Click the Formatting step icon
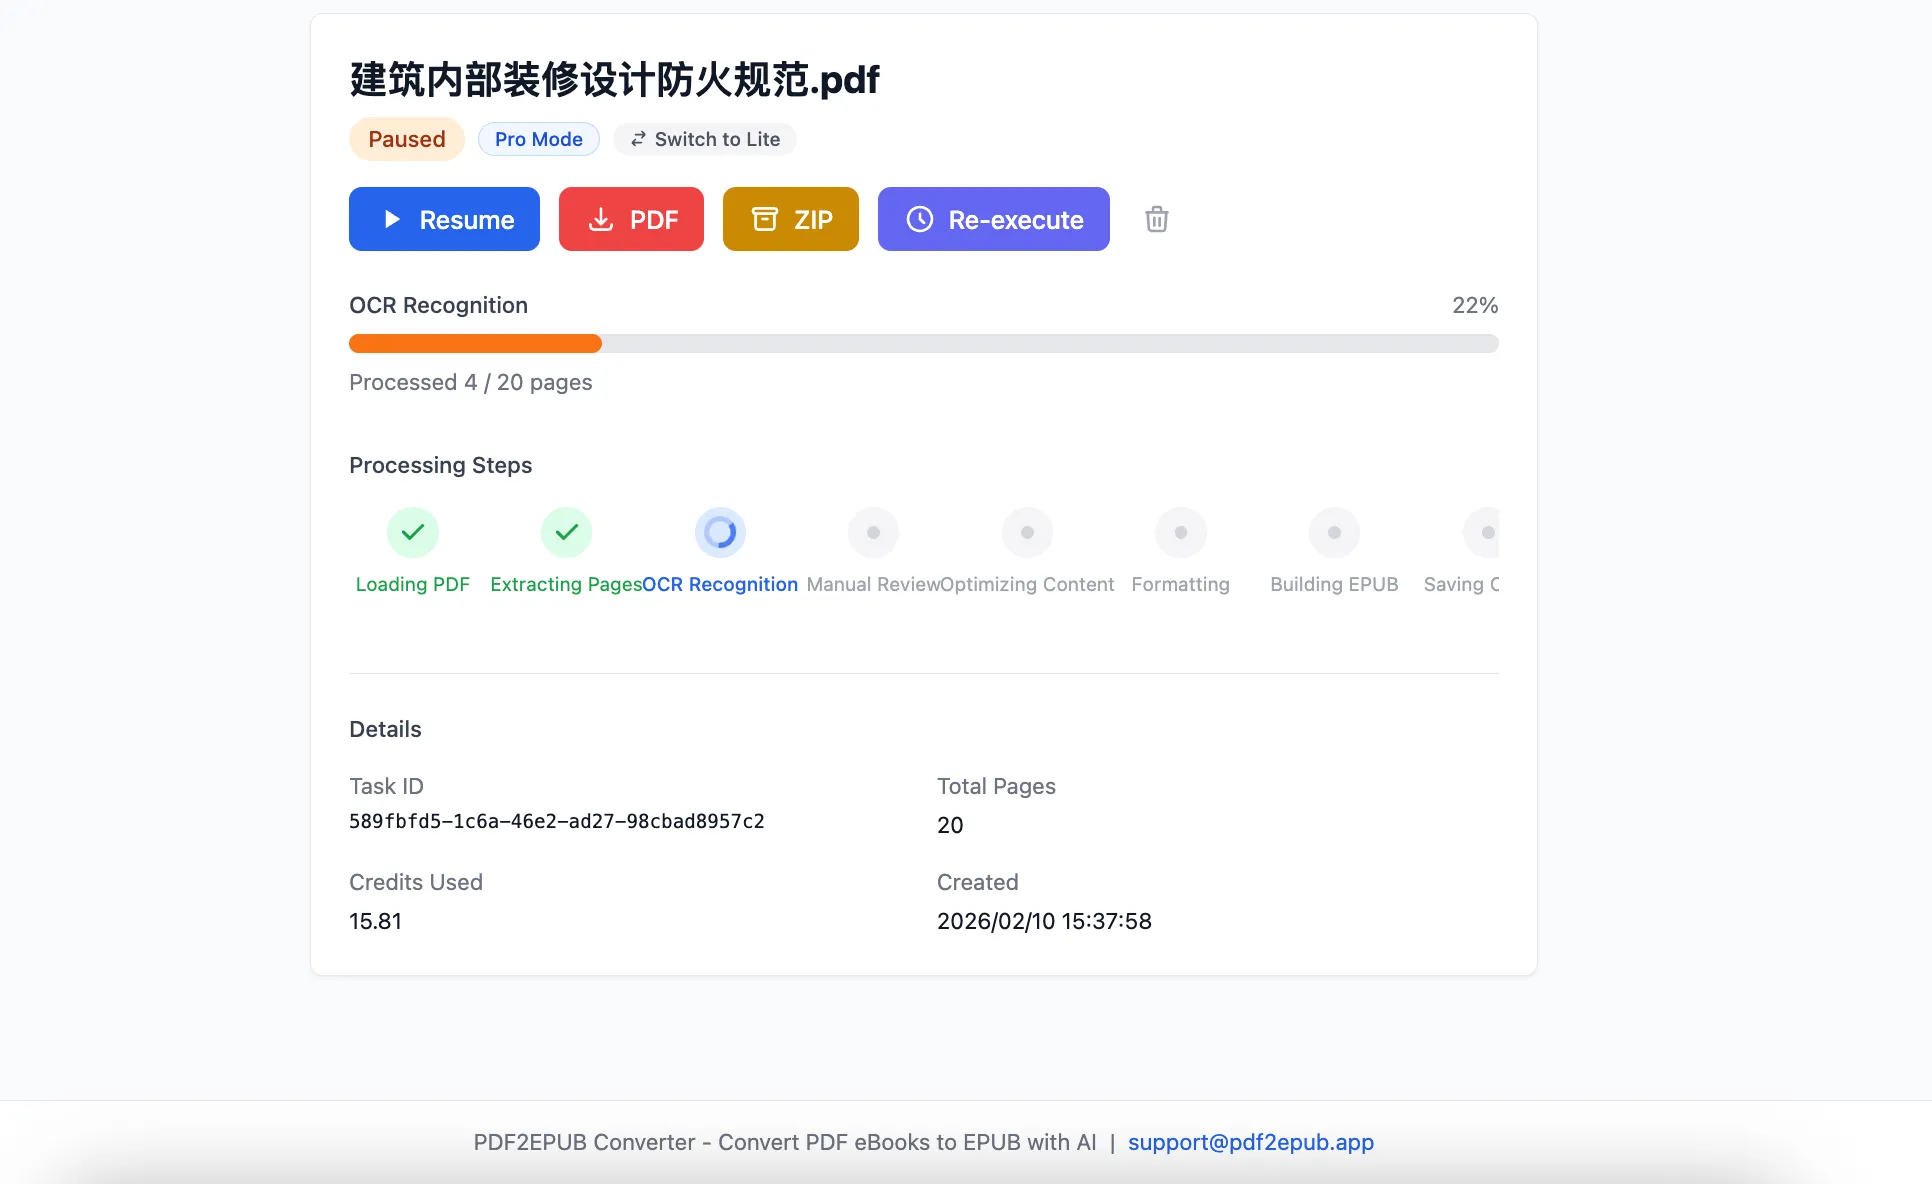Viewport: 1932px width, 1184px height. pyautogui.click(x=1180, y=532)
